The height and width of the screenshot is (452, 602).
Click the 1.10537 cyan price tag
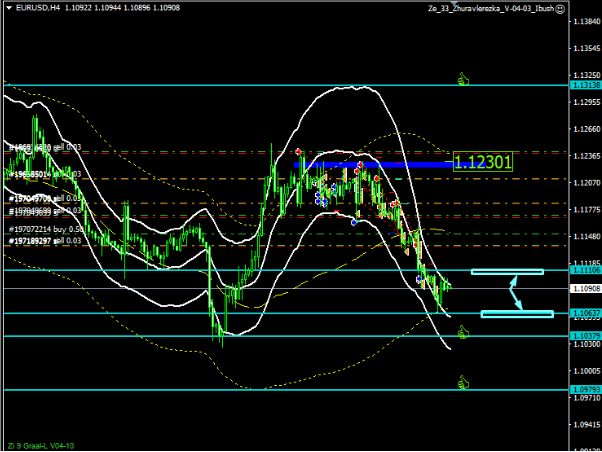(585, 313)
